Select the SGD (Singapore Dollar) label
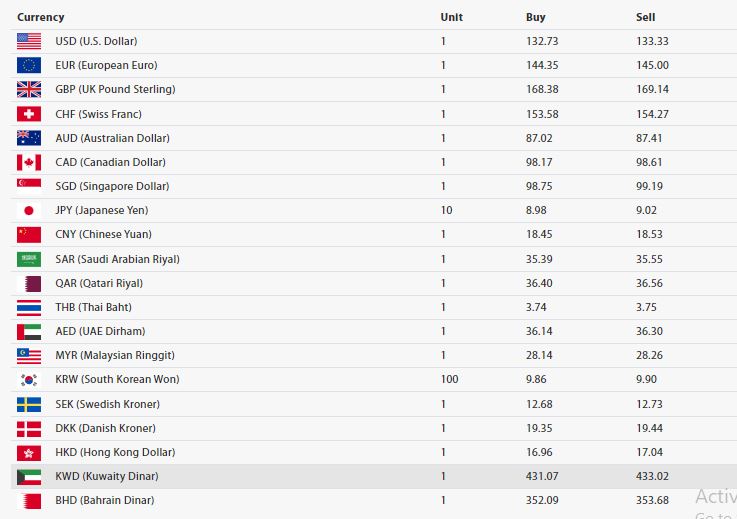 tap(112, 186)
